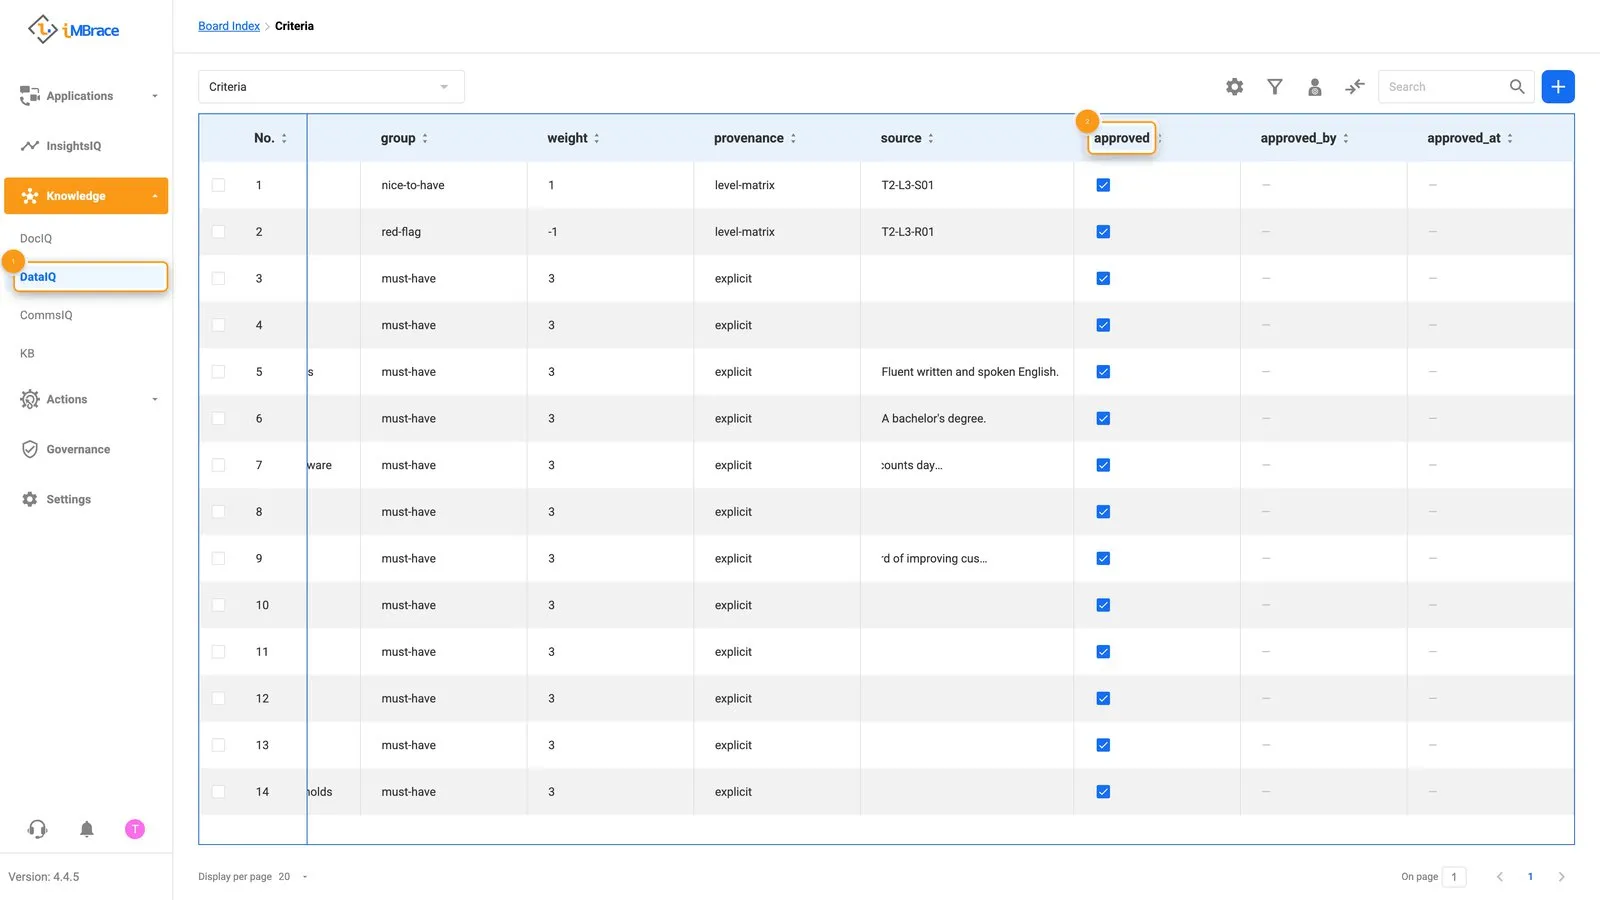
Task: Select row 14 checkbox
Action: [219, 792]
